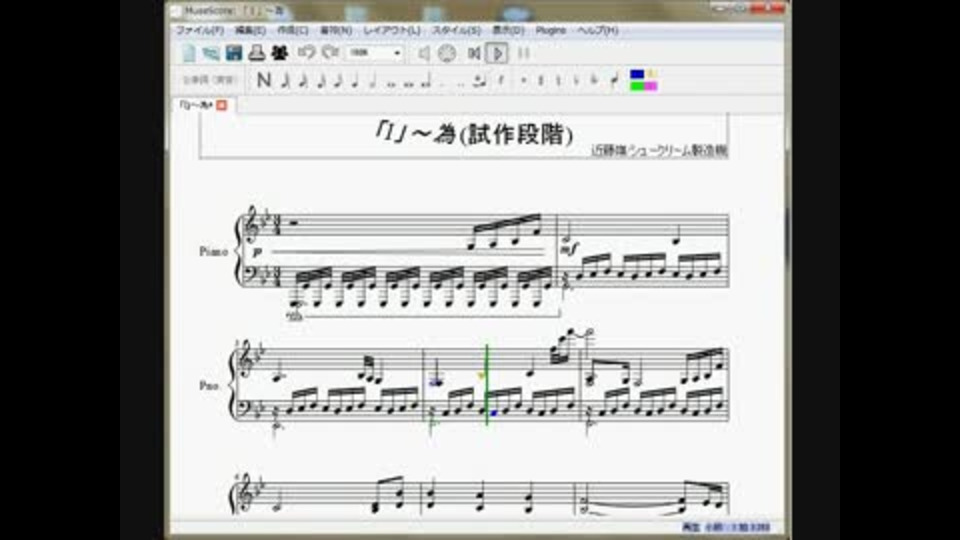Flip stem direction with the flip icon
The height and width of the screenshot is (540, 960).
(x=614, y=80)
